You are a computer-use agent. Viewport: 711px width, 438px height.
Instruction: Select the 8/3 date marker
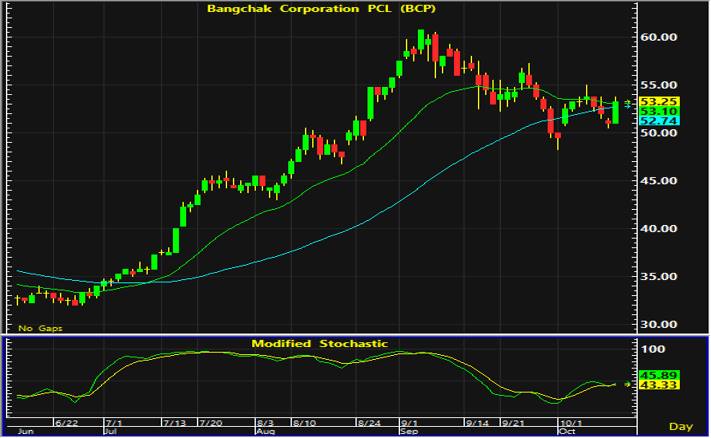[x=265, y=423]
